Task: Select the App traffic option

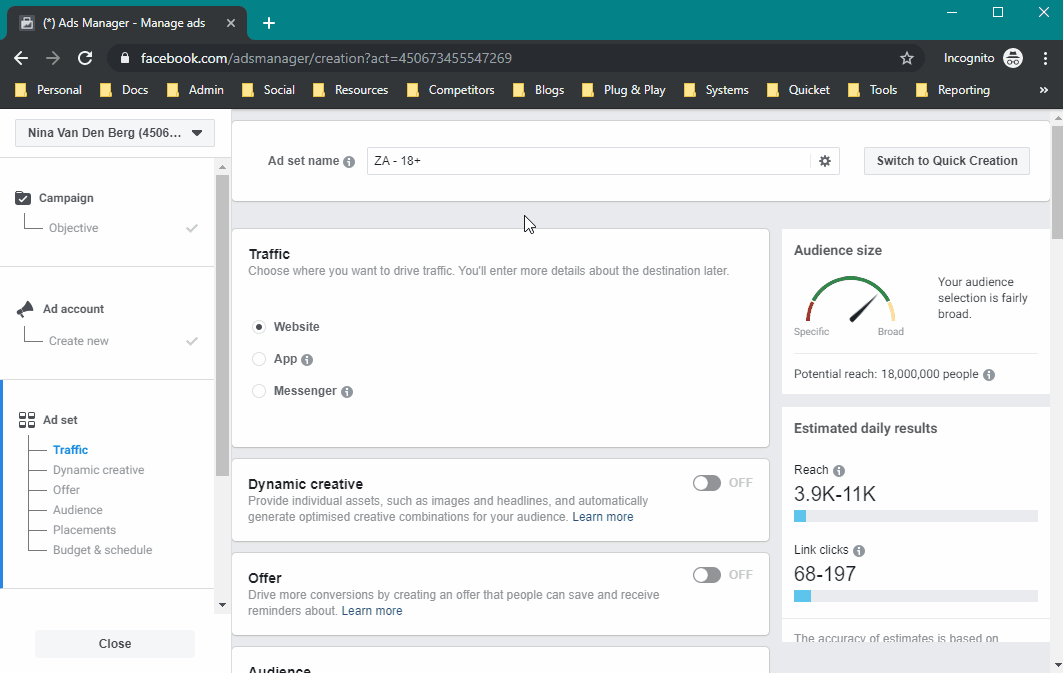Action: click(259, 359)
